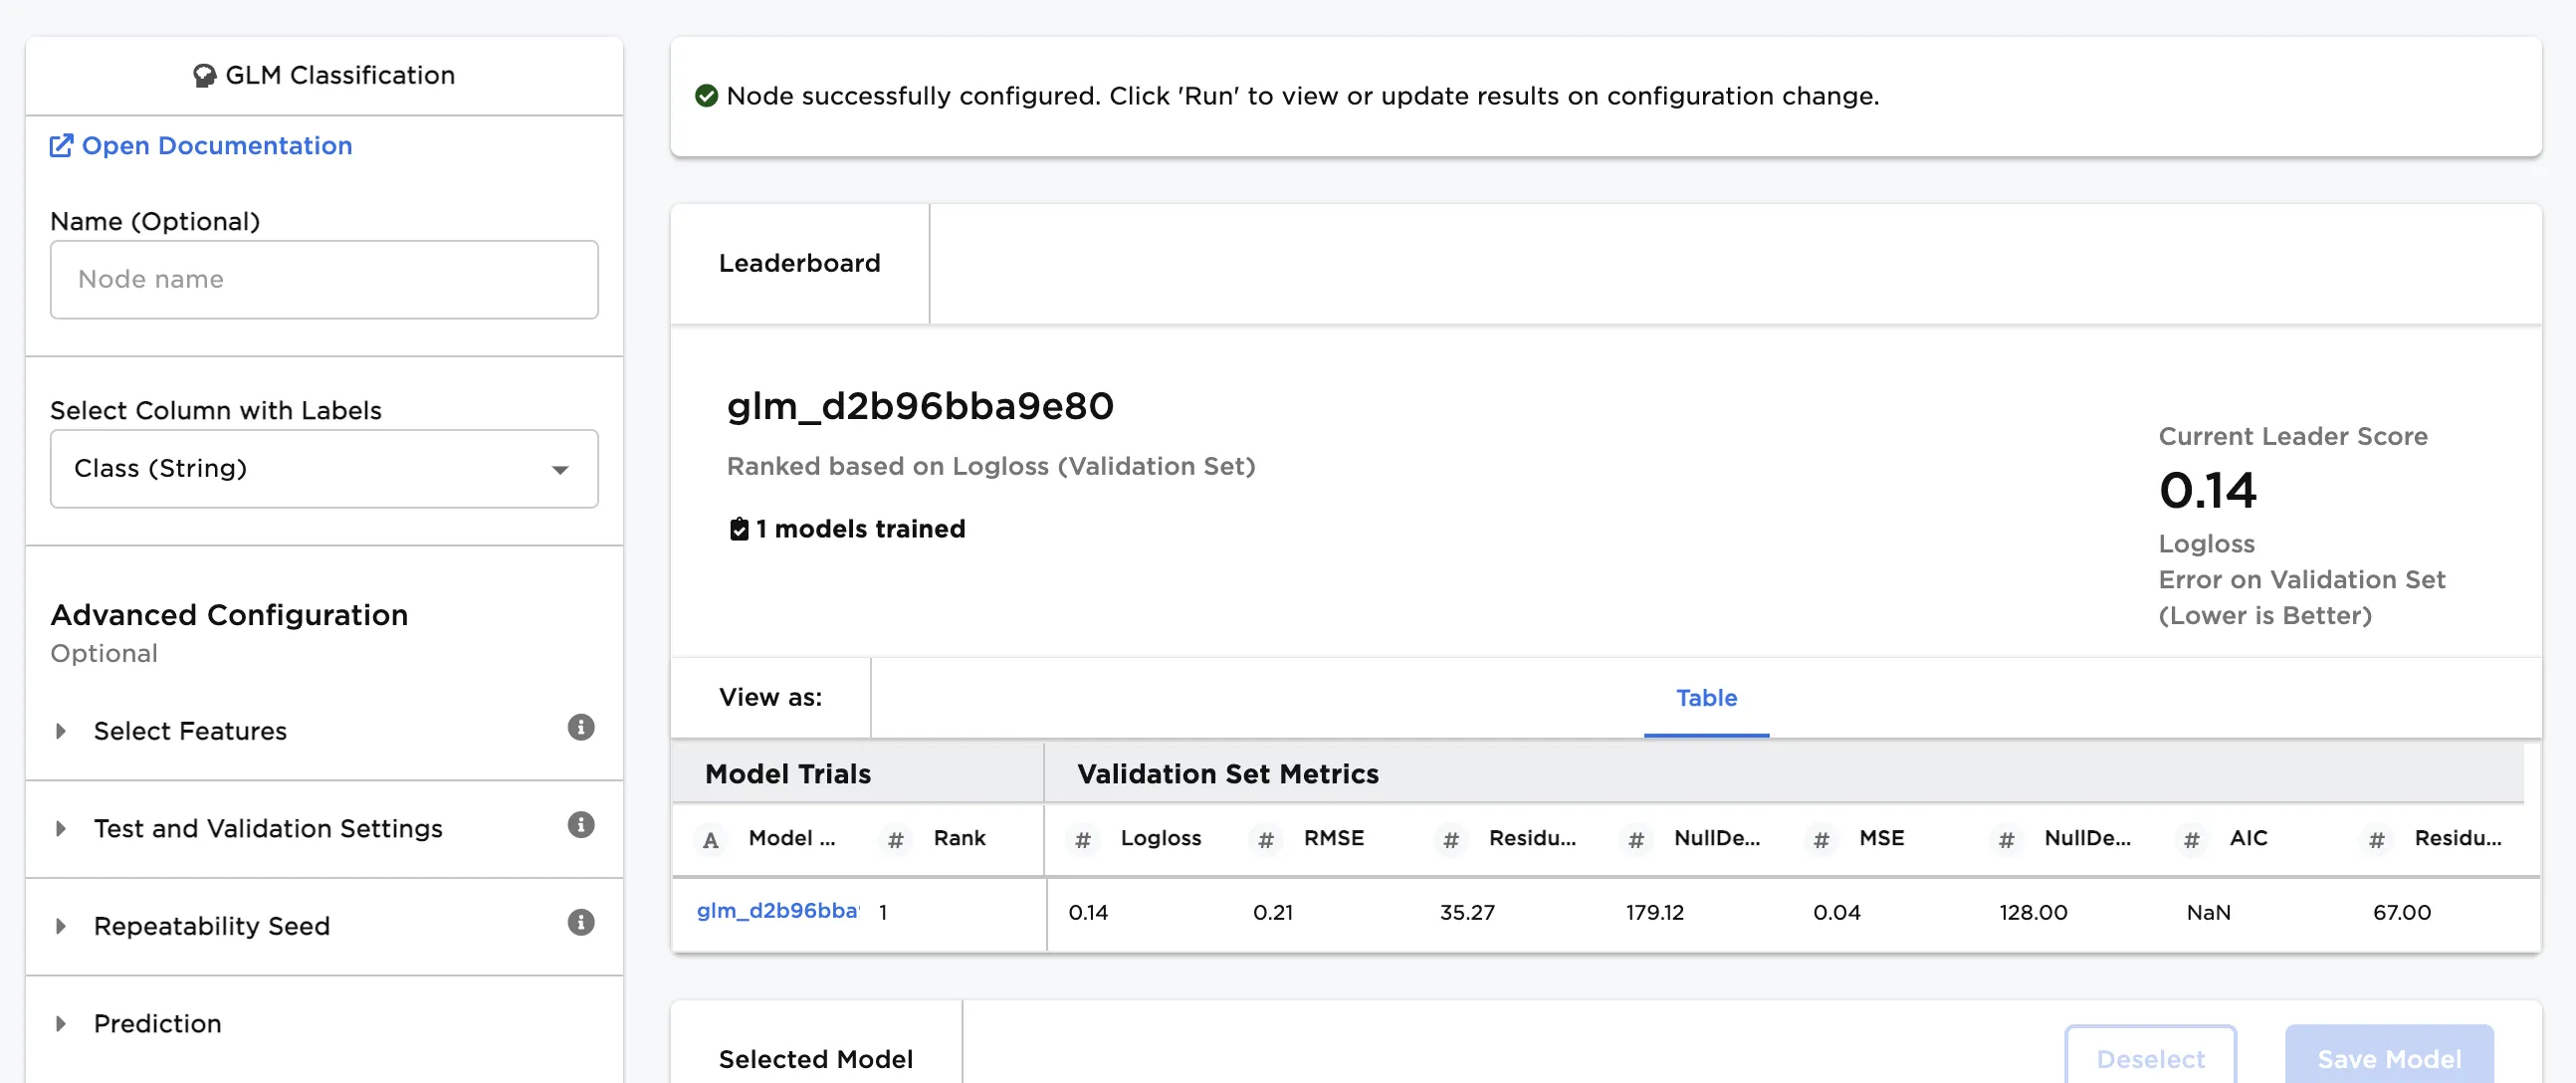2576x1083 pixels.
Task: Click the hash icon beside Logloss header
Action: (x=1082, y=840)
